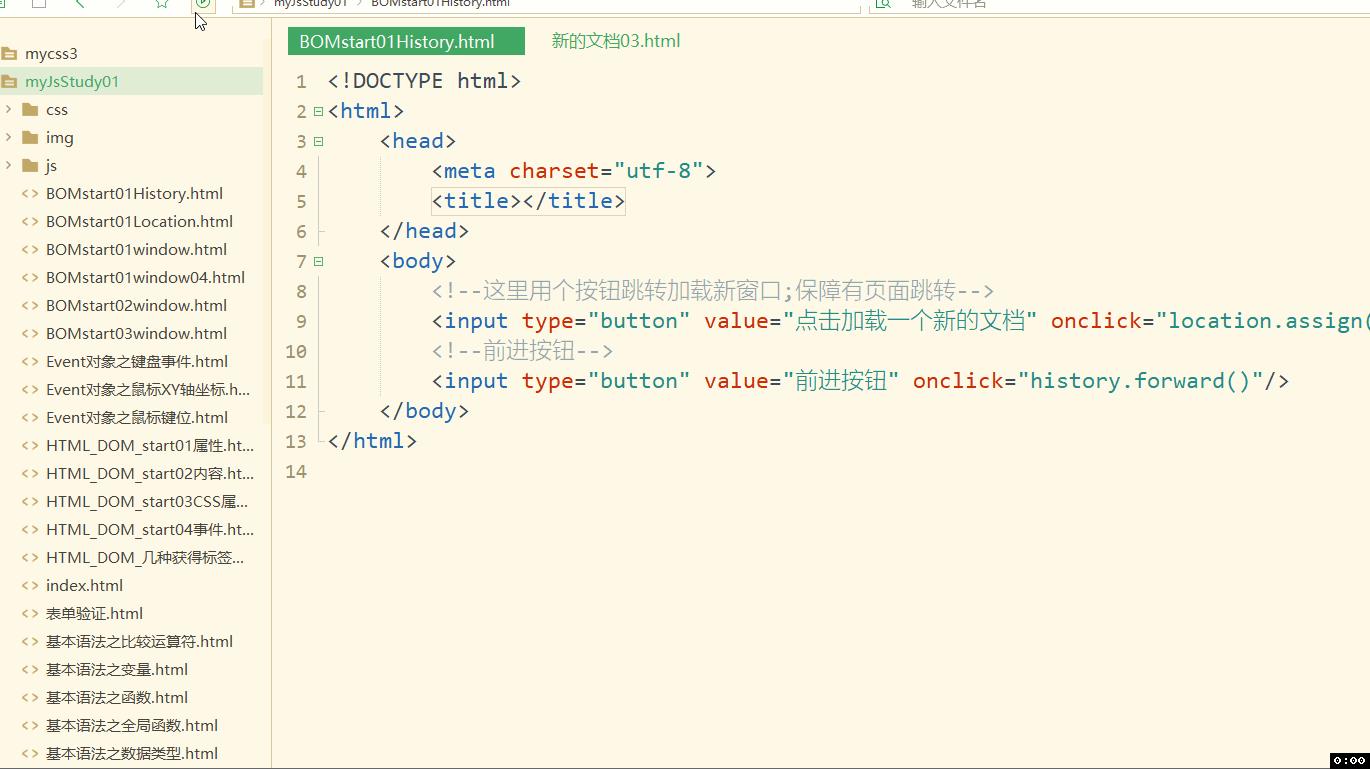Click the js folder icon
This screenshot has height=769, width=1370.
(30, 165)
